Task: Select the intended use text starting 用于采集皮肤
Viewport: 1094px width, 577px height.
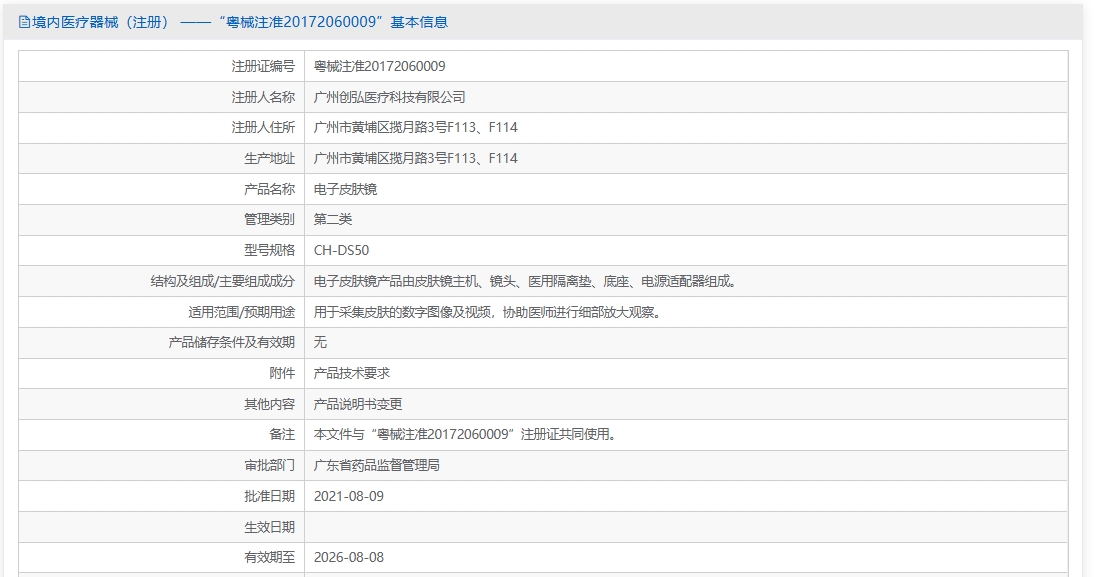Action: (488, 312)
